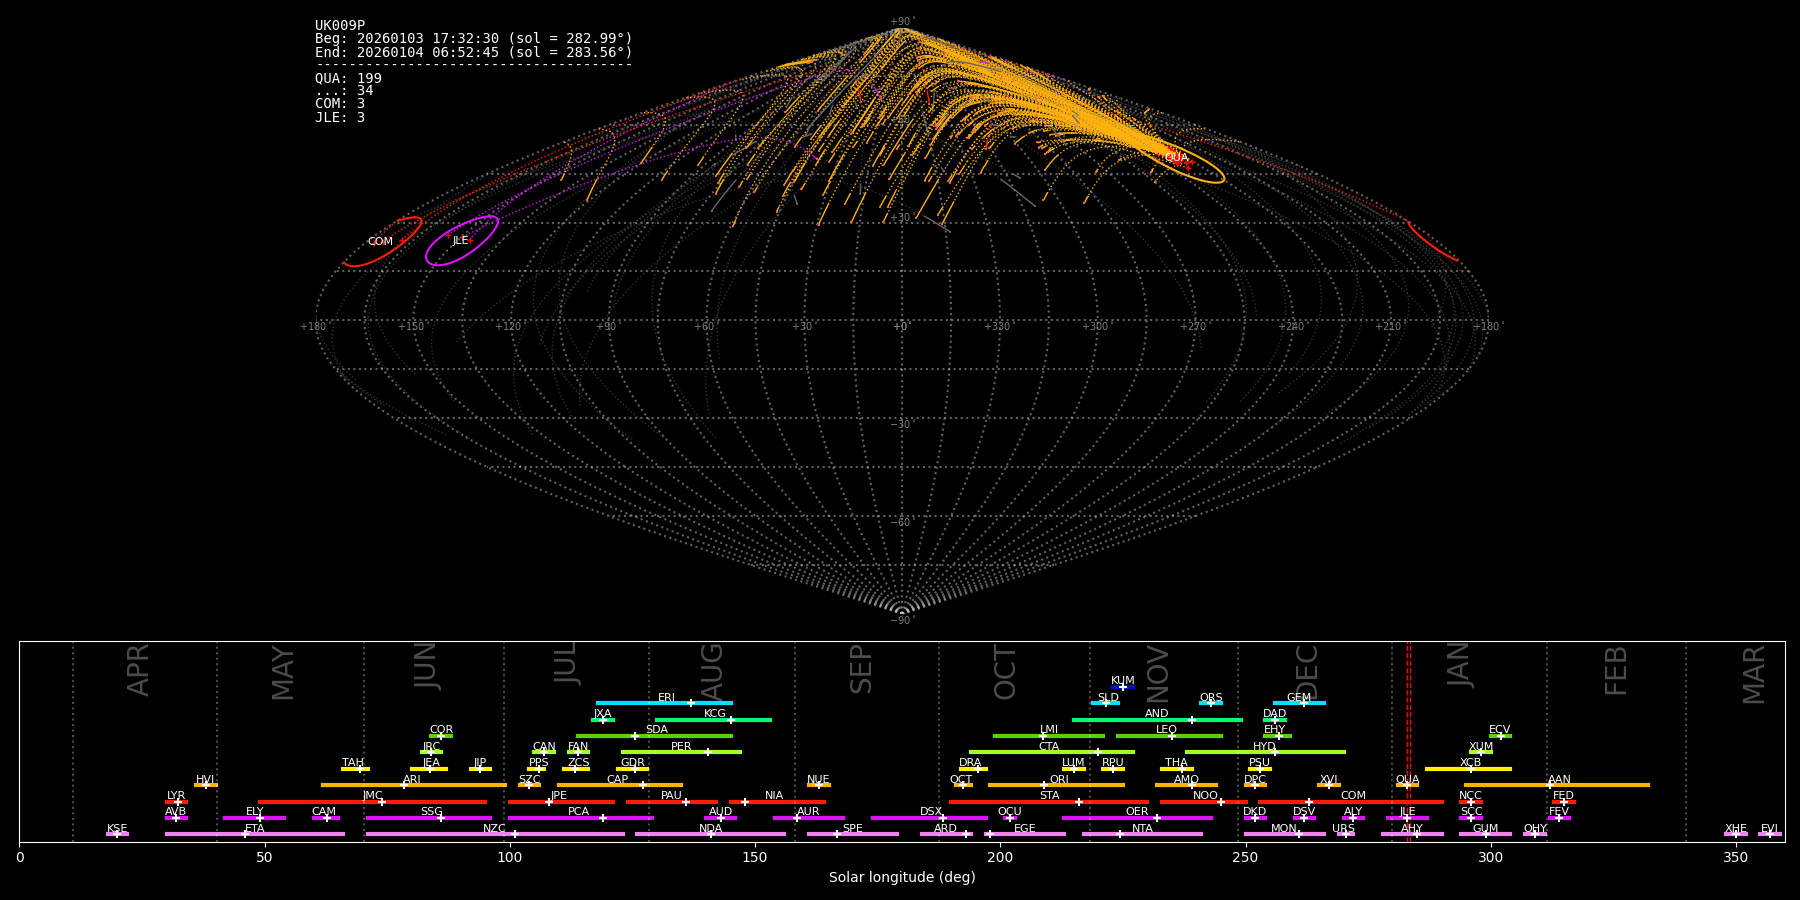Click the QUA radiant label on the sky map
This screenshot has height=900, width=1800.
(x=1176, y=158)
